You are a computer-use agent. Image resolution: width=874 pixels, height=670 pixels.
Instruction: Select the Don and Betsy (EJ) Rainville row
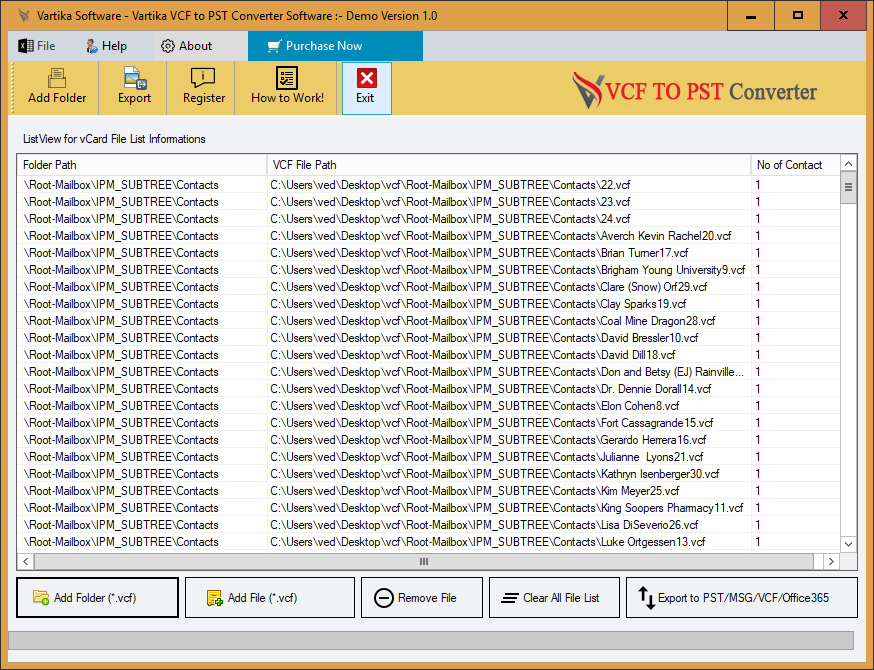click(428, 372)
